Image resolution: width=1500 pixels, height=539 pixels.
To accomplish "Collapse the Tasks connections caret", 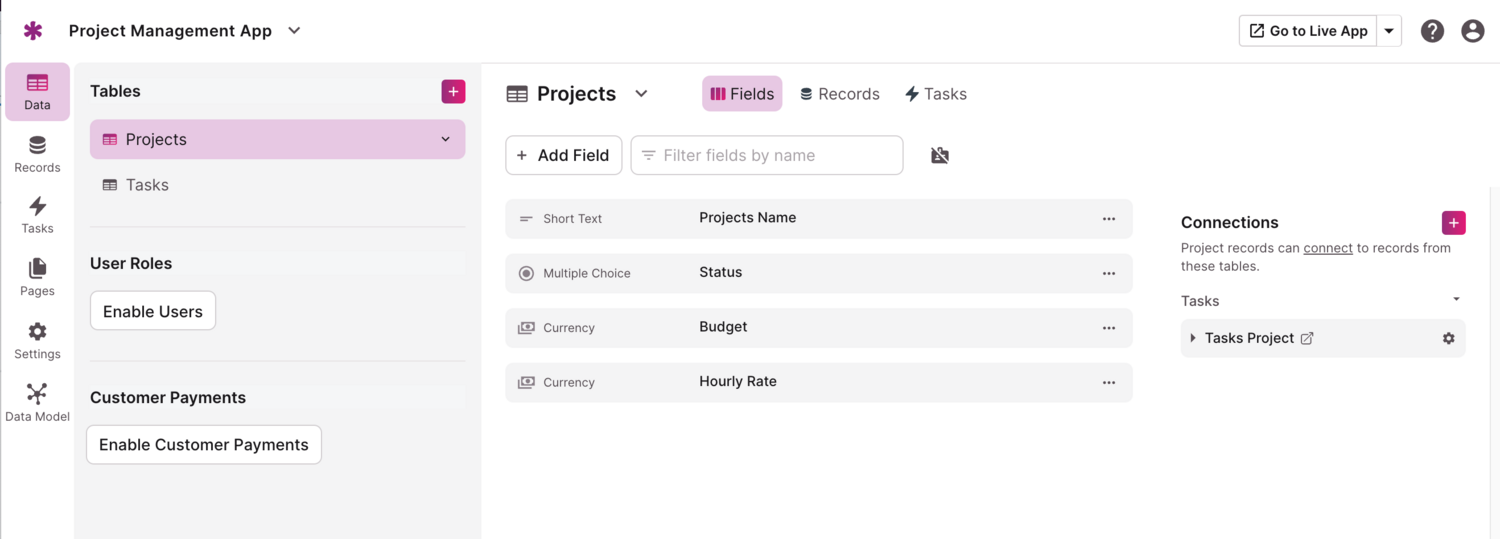I will point(1456,300).
